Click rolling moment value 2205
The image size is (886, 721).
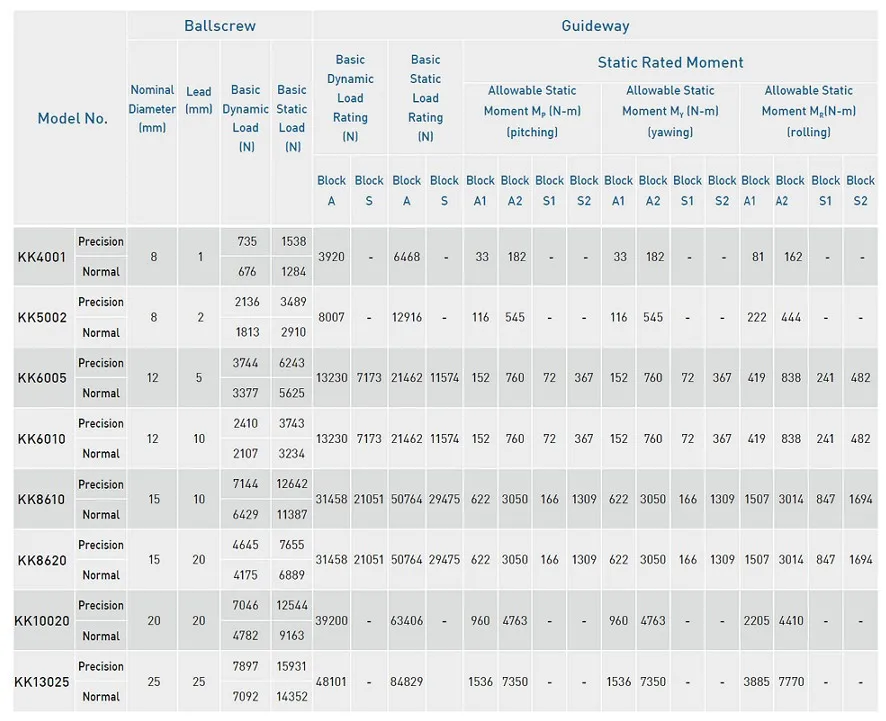[x=756, y=621]
